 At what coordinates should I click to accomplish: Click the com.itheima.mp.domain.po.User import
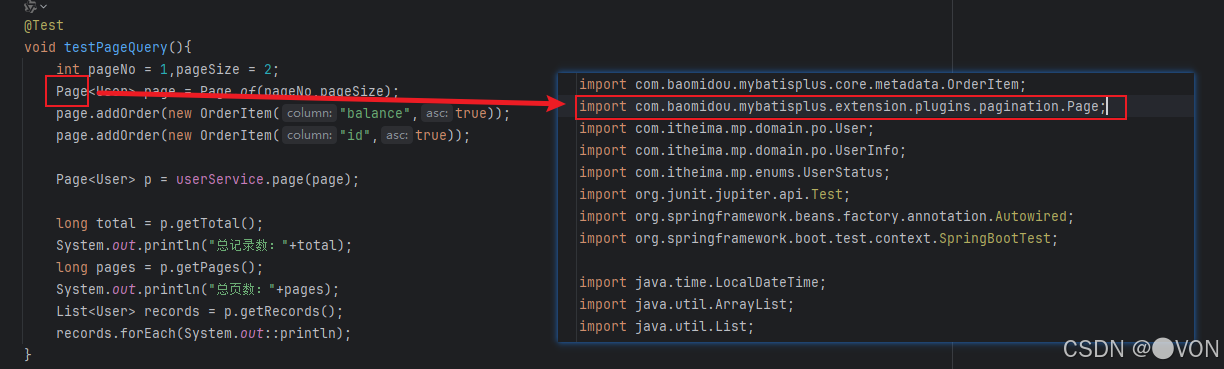click(x=727, y=129)
